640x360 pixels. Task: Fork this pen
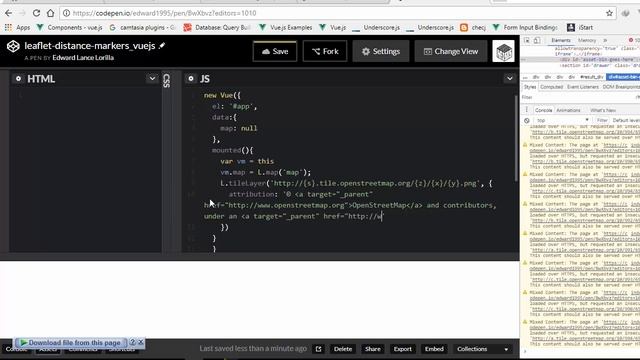click(325, 51)
